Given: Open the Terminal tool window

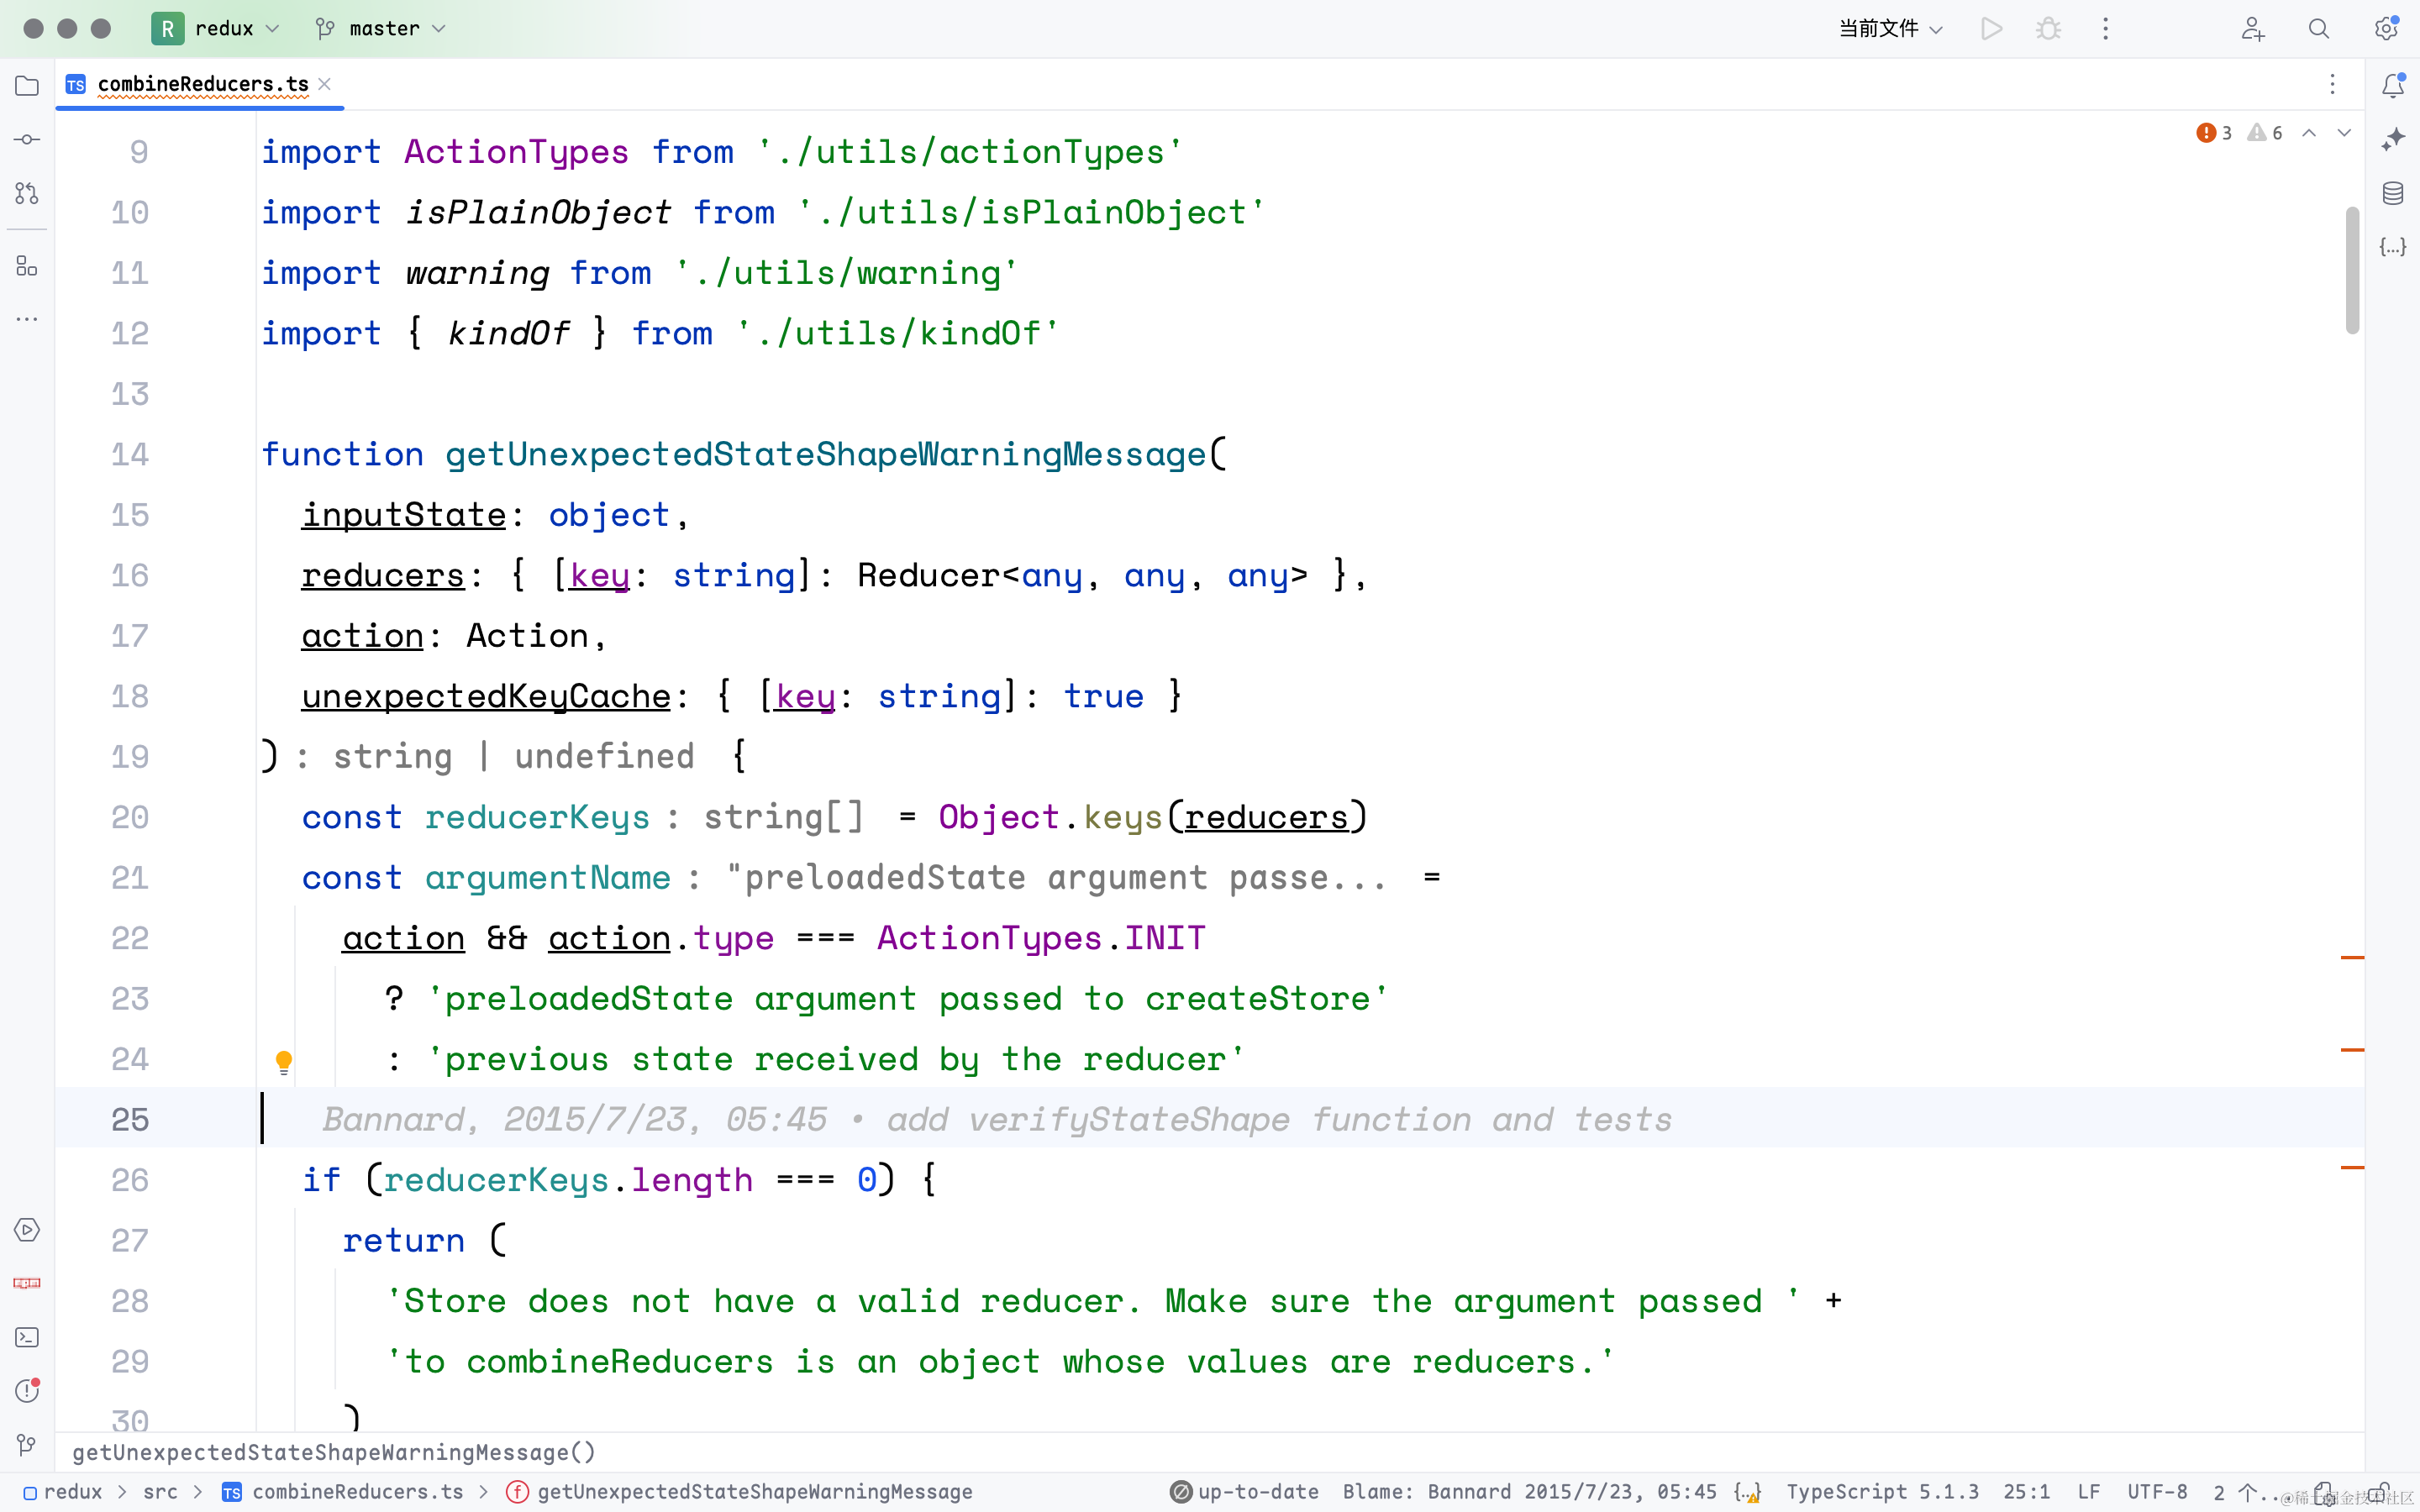Looking at the screenshot, I should [27, 1337].
